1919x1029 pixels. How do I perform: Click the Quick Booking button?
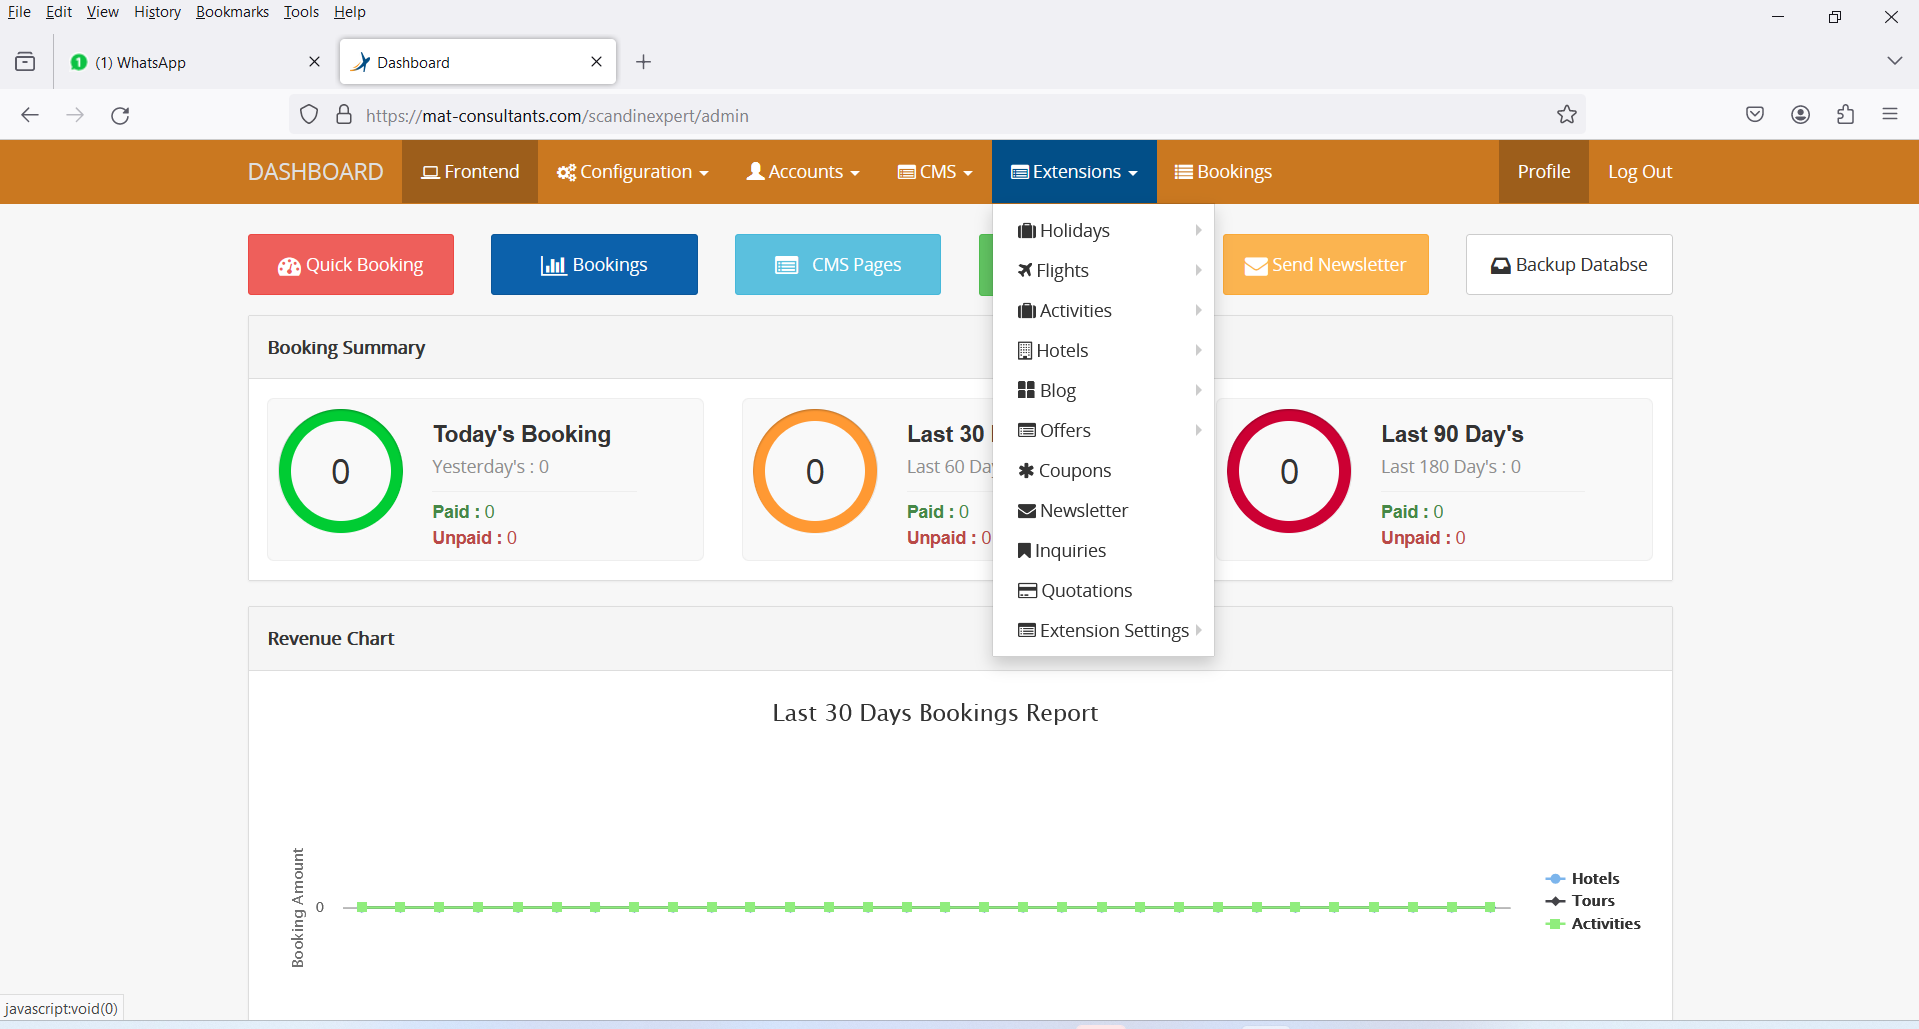pyautogui.click(x=351, y=265)
